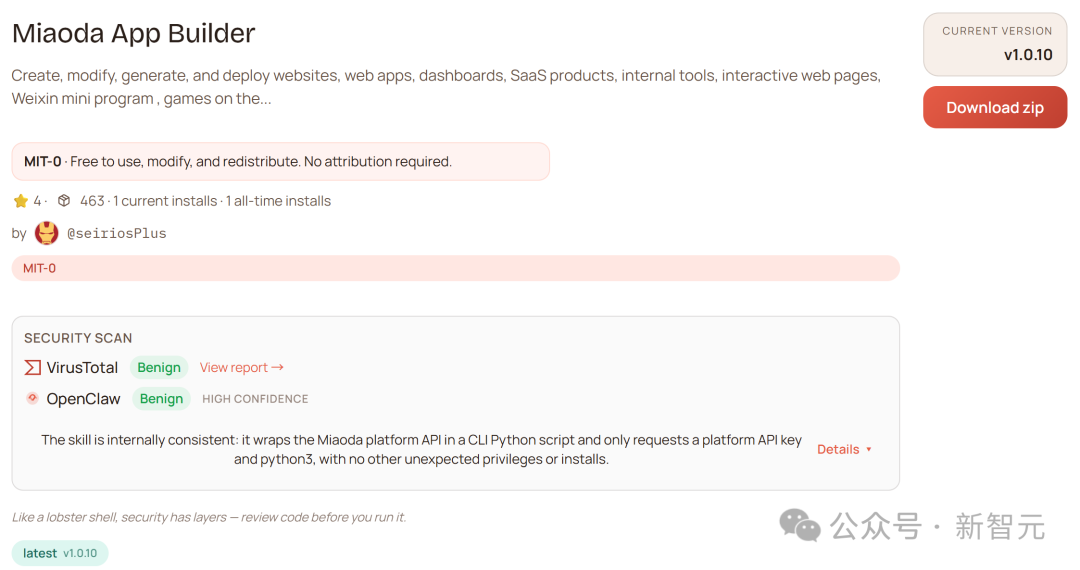Screen dimensions: 1080x570
Task: Click the package downloads icon beside 463
Action: click(64, 201)
